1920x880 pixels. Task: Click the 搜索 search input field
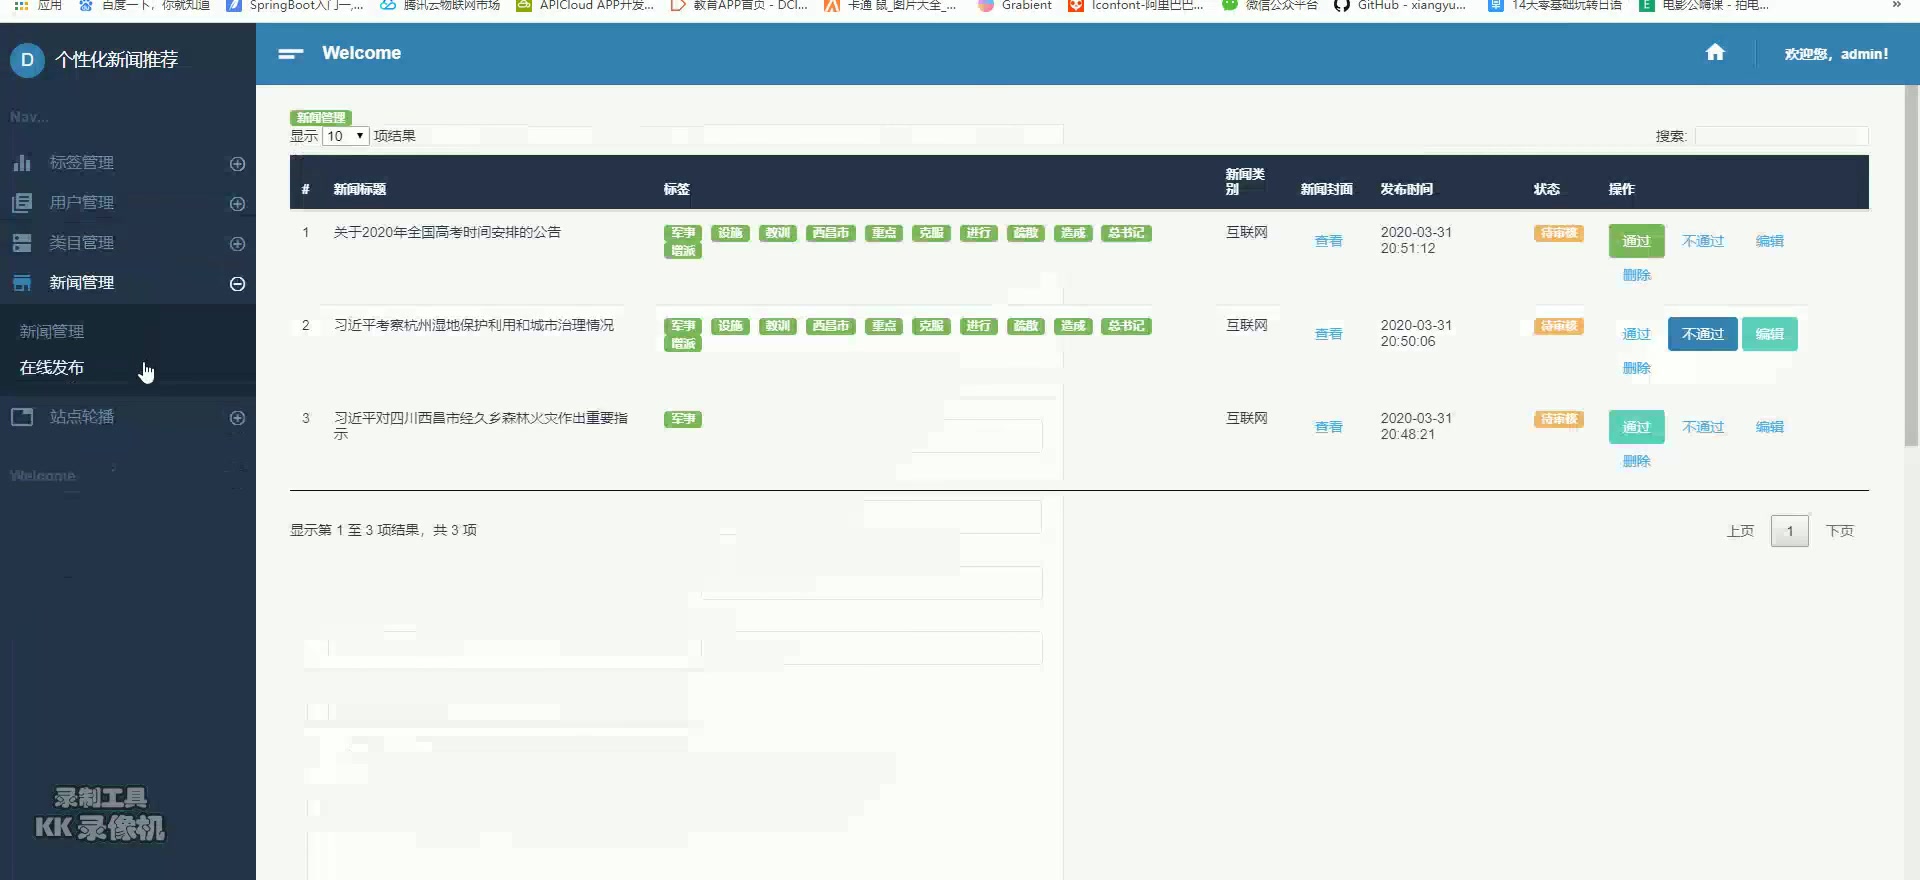point(1781,136)
